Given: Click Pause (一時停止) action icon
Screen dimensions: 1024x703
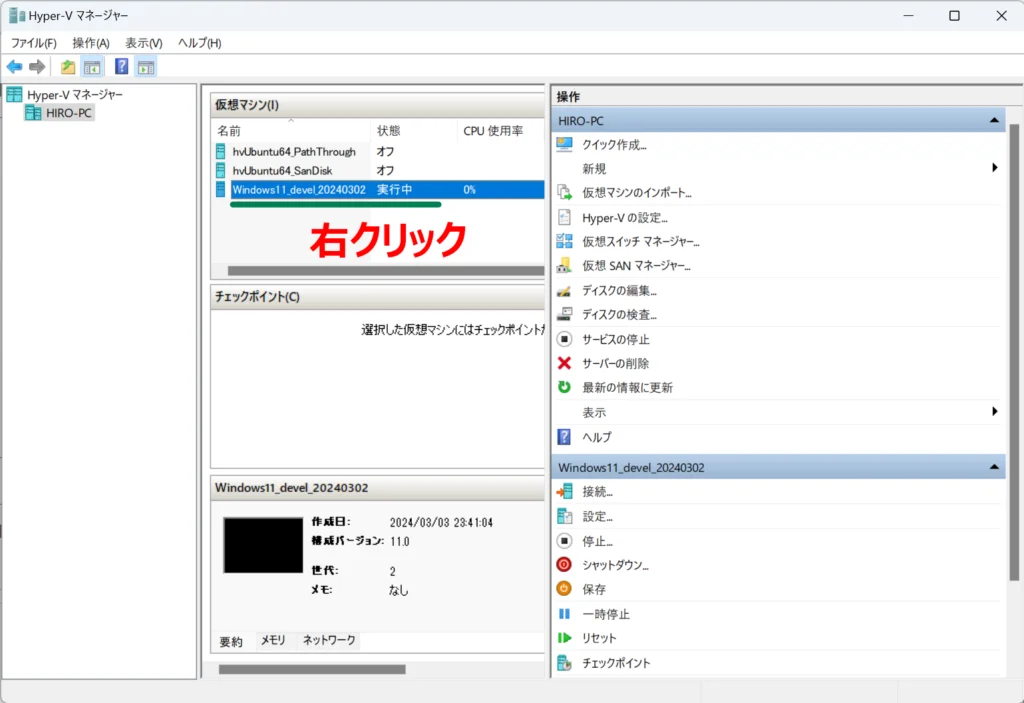Looking at the screenshot, I should coord(564,614).
